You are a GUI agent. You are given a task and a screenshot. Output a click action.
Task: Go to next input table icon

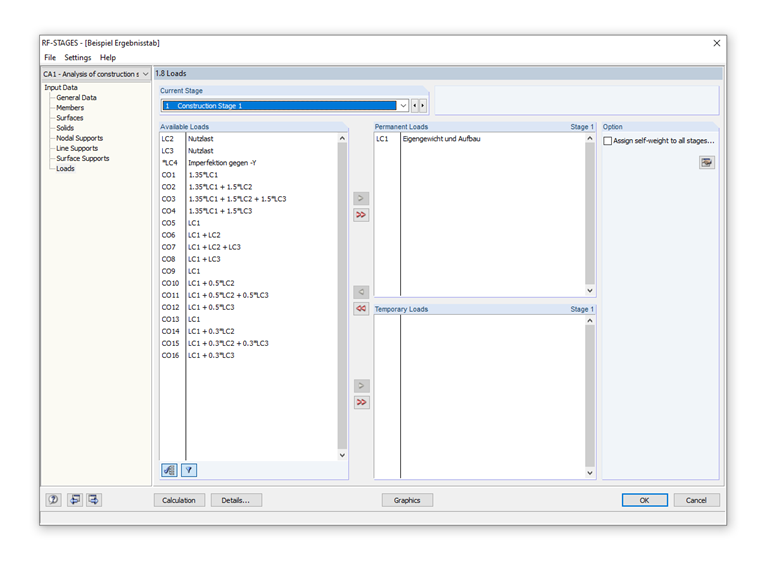(94, 500)
